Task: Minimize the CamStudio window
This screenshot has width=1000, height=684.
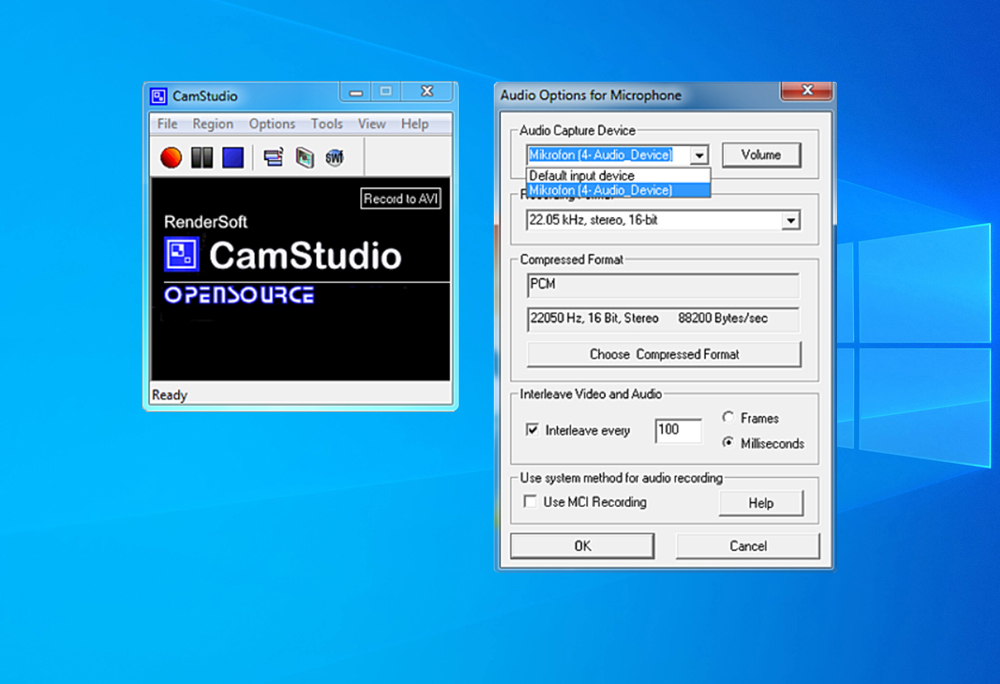Action: 356,92
